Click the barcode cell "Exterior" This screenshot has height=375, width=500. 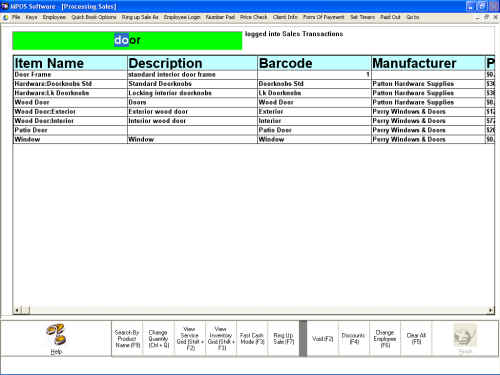tap(314, 112)
